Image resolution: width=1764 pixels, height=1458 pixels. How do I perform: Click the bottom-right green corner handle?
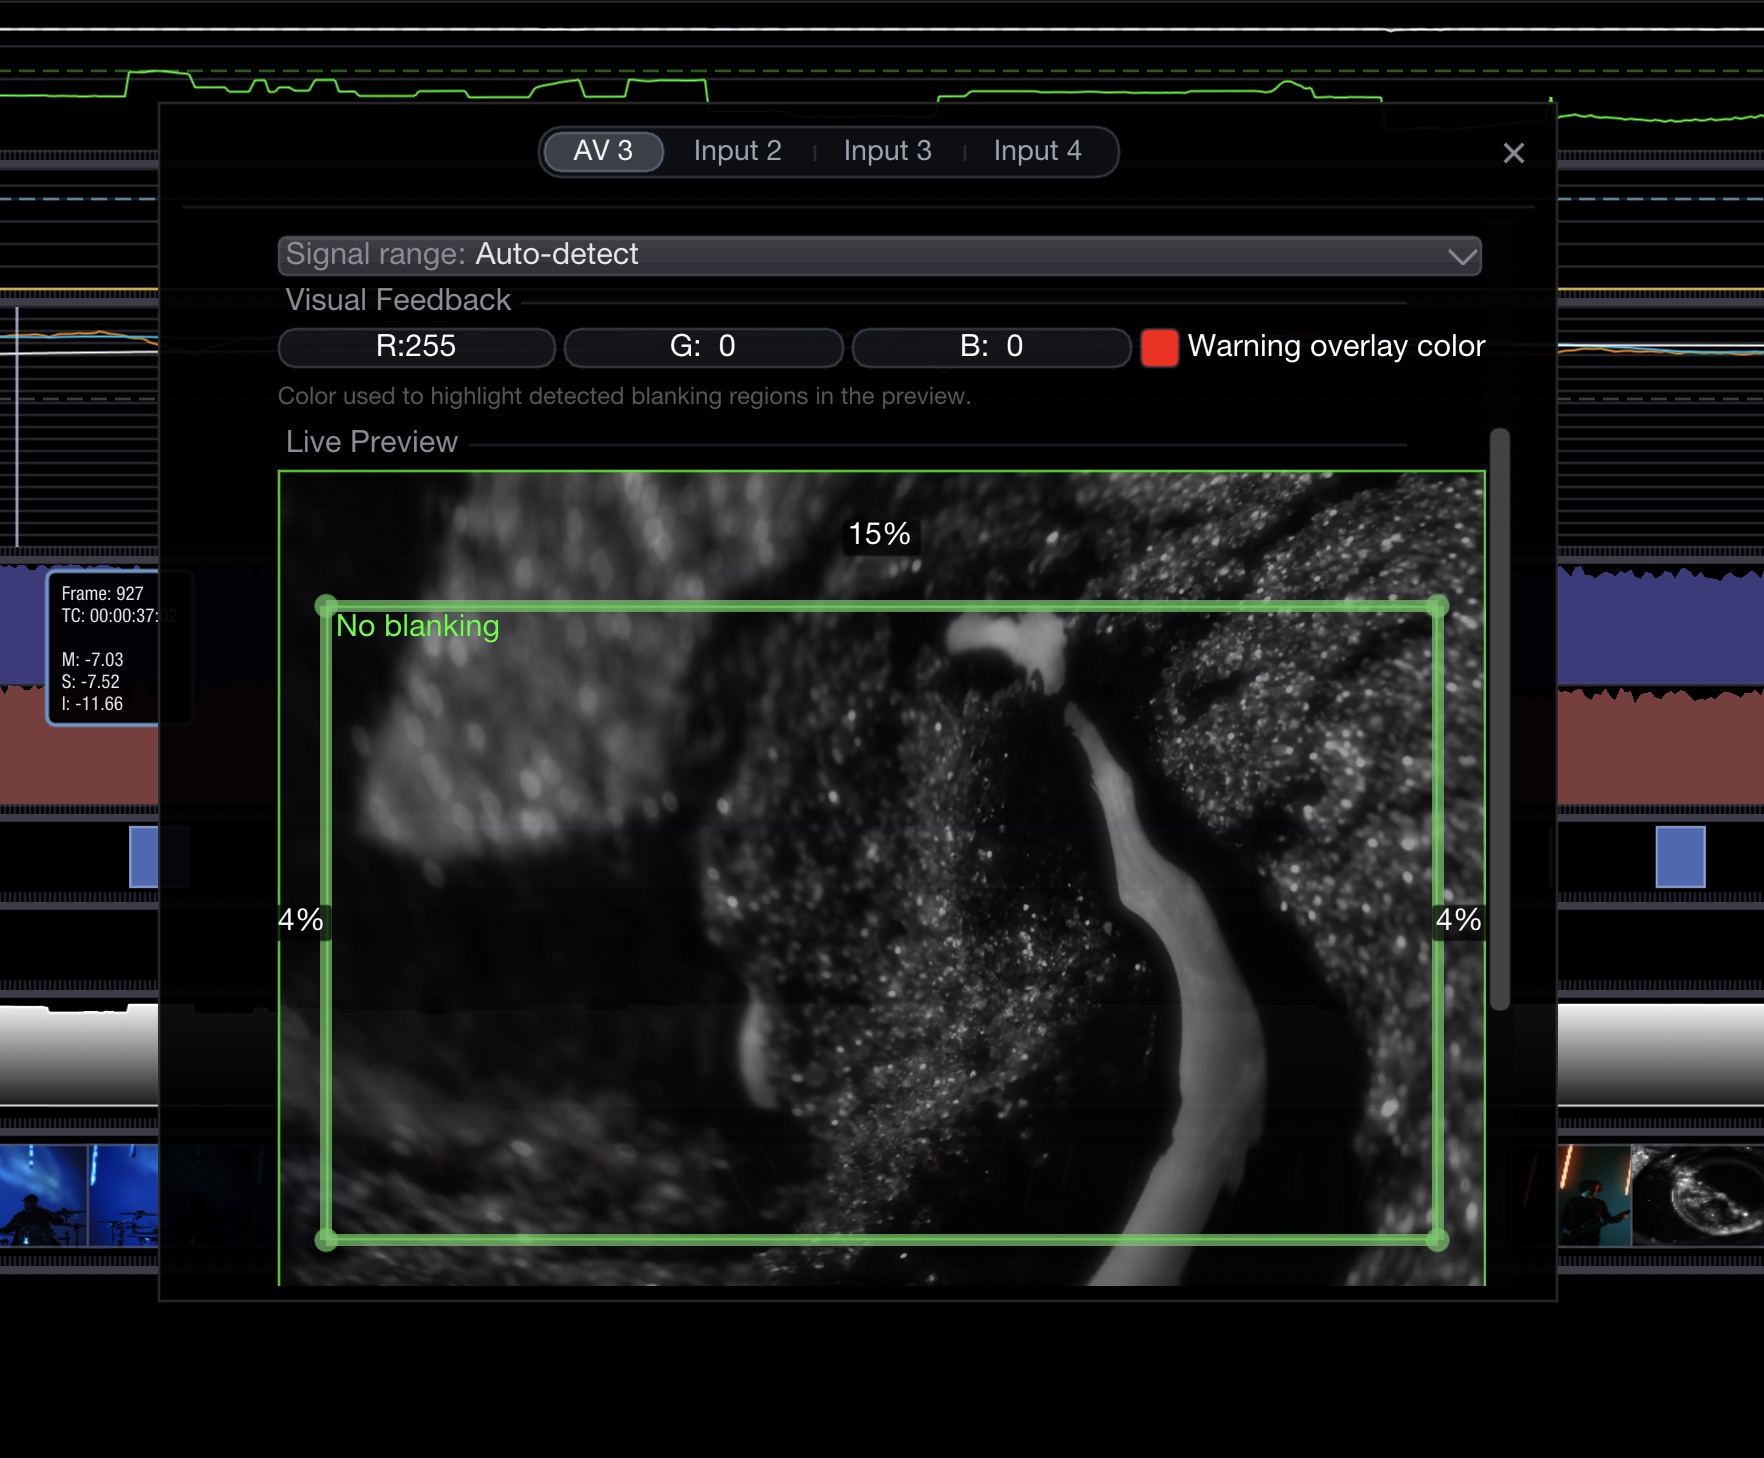click(x=1438, y=1240)
